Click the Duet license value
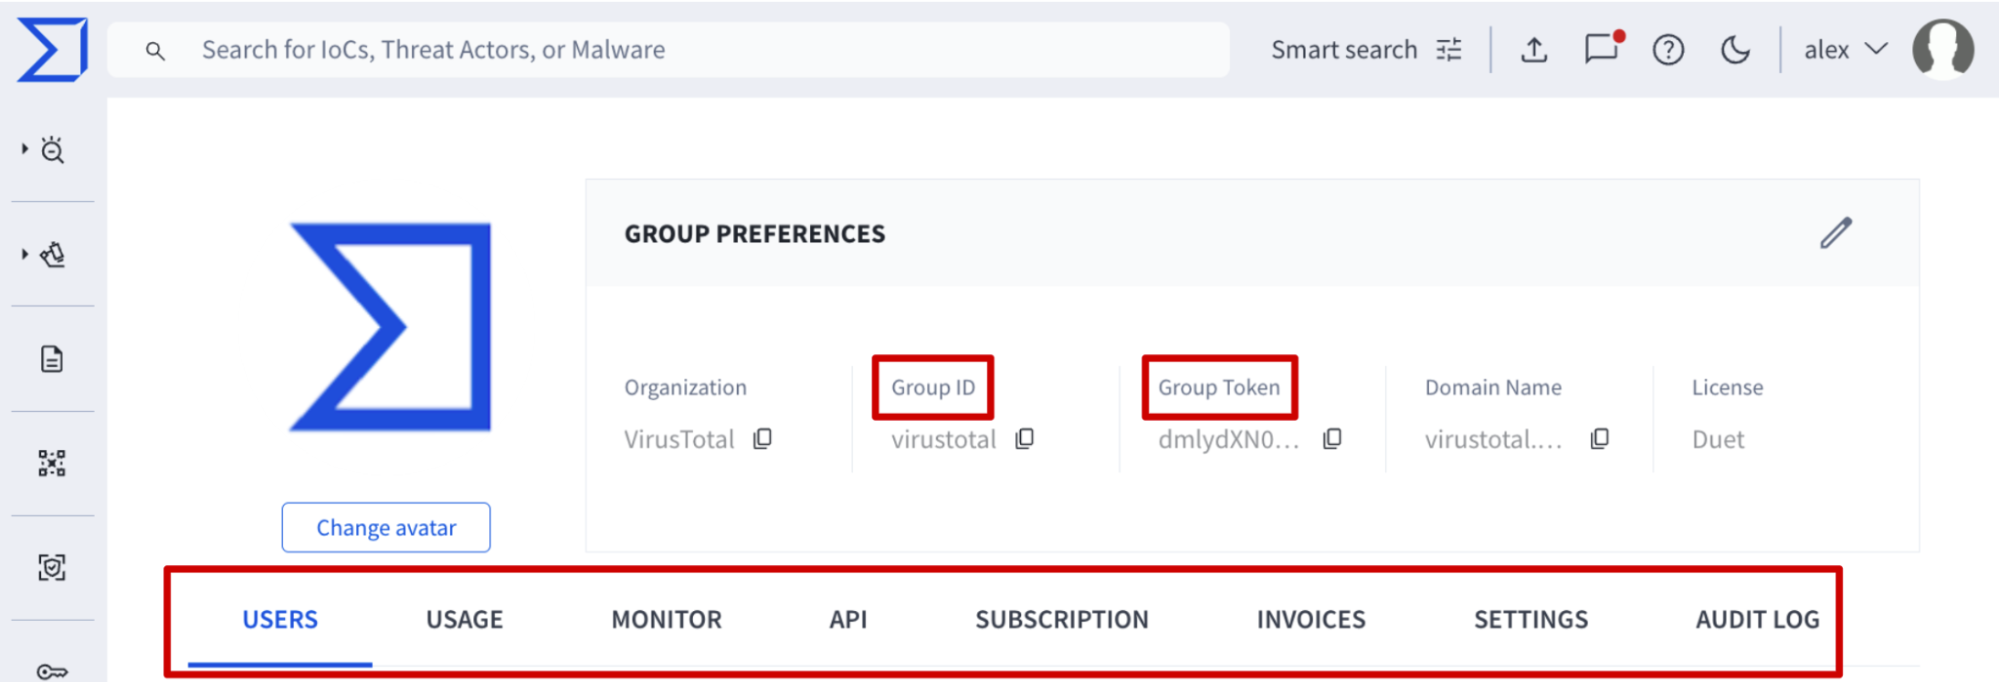The height and width of the screenshot is (683, 1999). click(x=1718, y=439)
